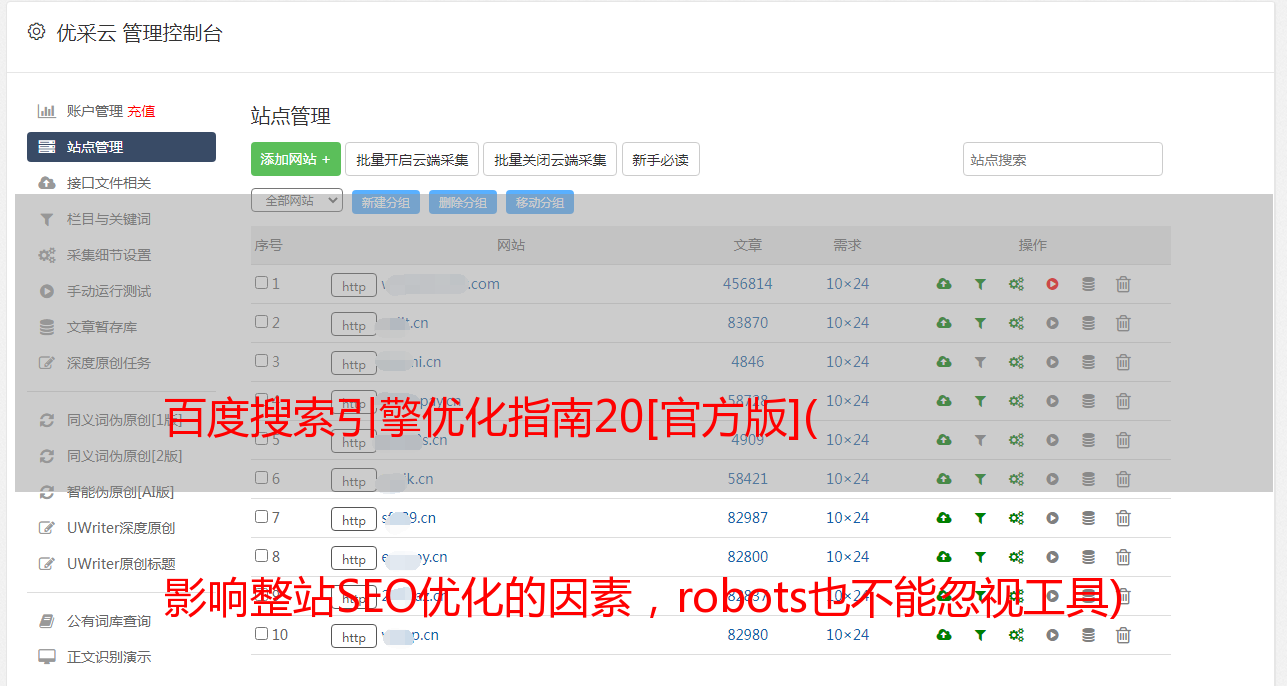
Task: Click the 批量开启云端采集 button
Action: (412, 159)
